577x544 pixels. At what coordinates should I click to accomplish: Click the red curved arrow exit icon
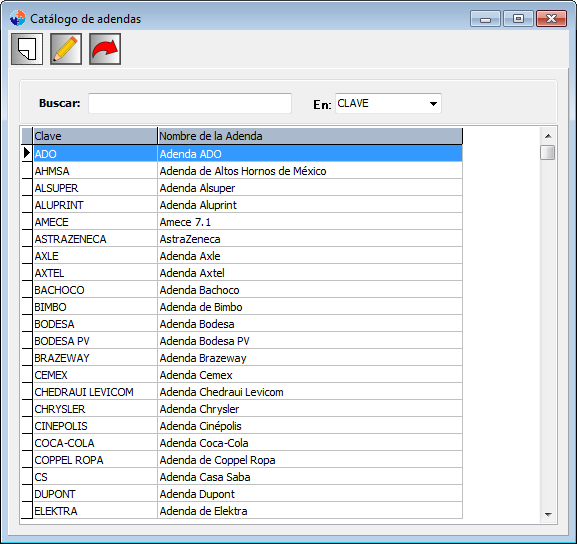[105, 49]
